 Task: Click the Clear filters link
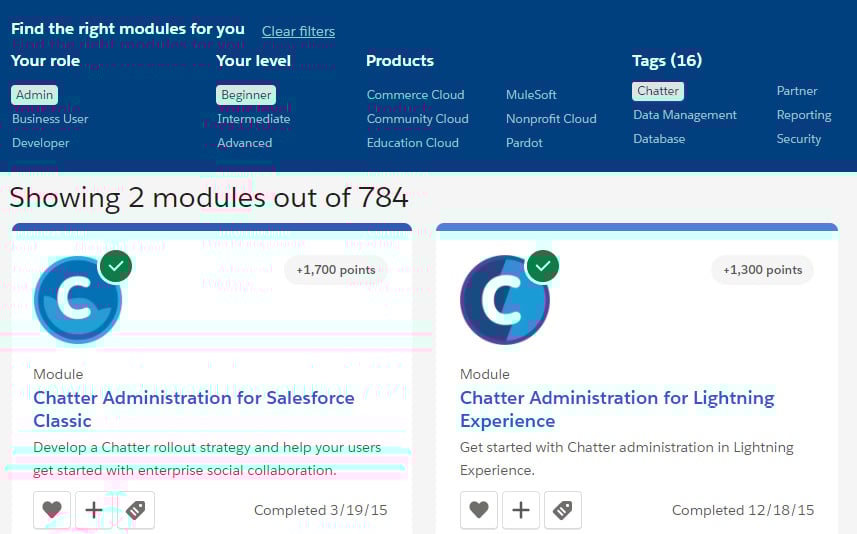pos(298,31)
